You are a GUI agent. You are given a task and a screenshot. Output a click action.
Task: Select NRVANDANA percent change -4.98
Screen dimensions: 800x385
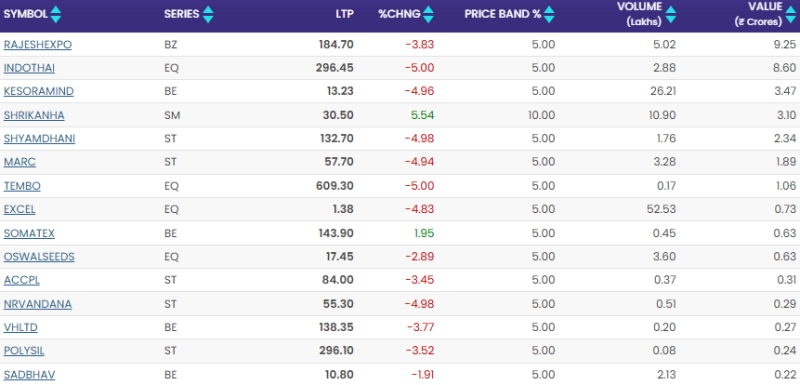click(x=420, y=304)
